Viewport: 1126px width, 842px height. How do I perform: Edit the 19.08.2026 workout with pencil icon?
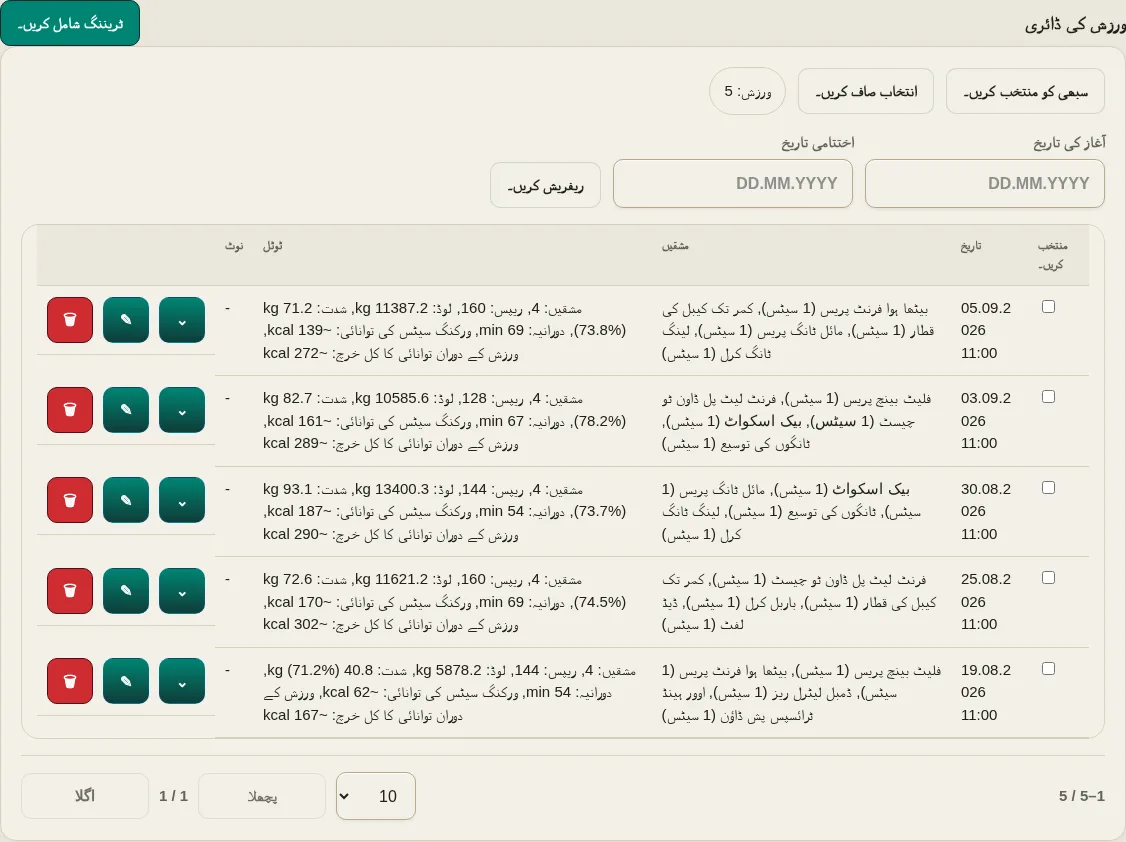click(126, 681)
